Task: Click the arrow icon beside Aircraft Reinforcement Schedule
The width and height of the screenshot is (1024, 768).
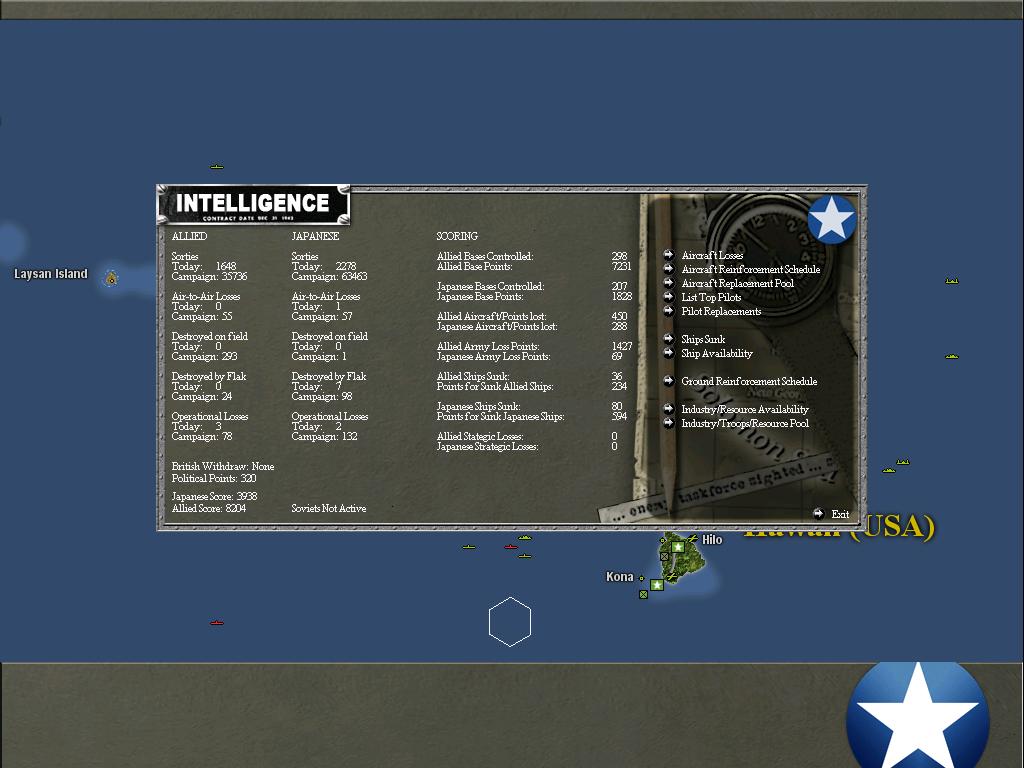Action: (x=668, y=269)
